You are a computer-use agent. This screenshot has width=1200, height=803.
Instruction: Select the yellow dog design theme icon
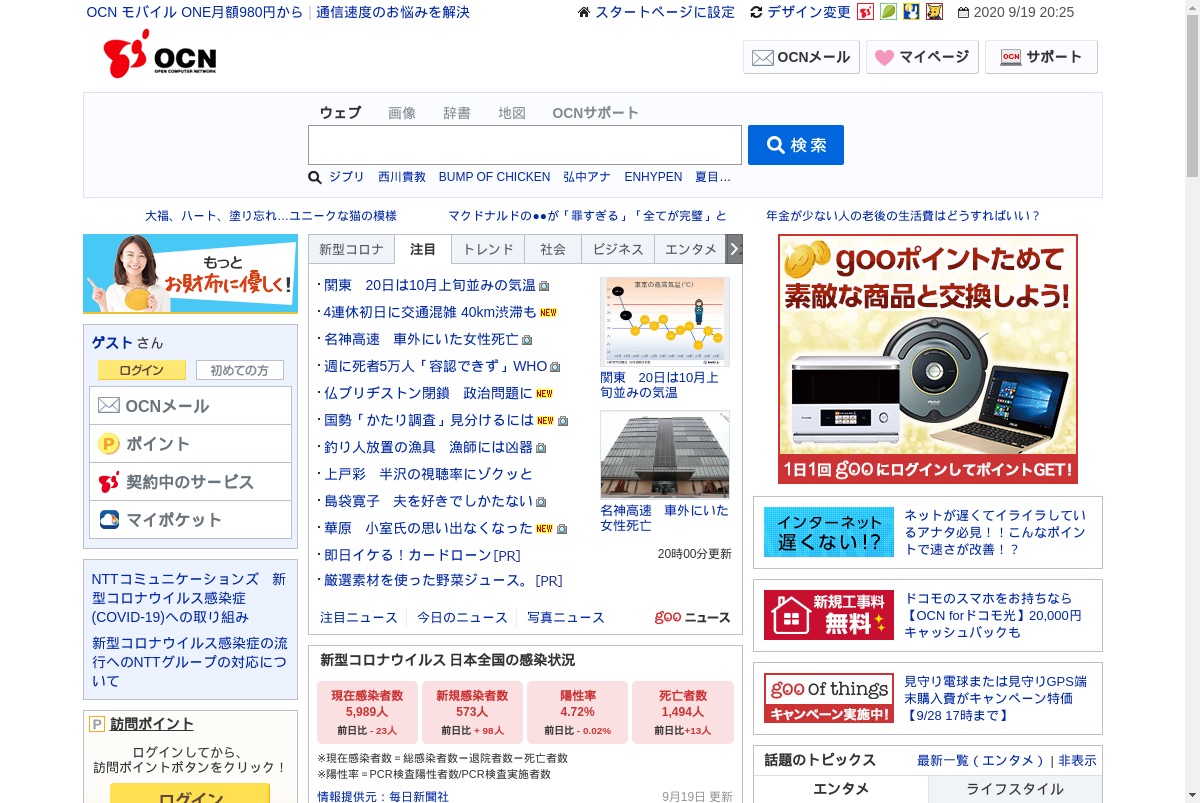coord(934,12)
